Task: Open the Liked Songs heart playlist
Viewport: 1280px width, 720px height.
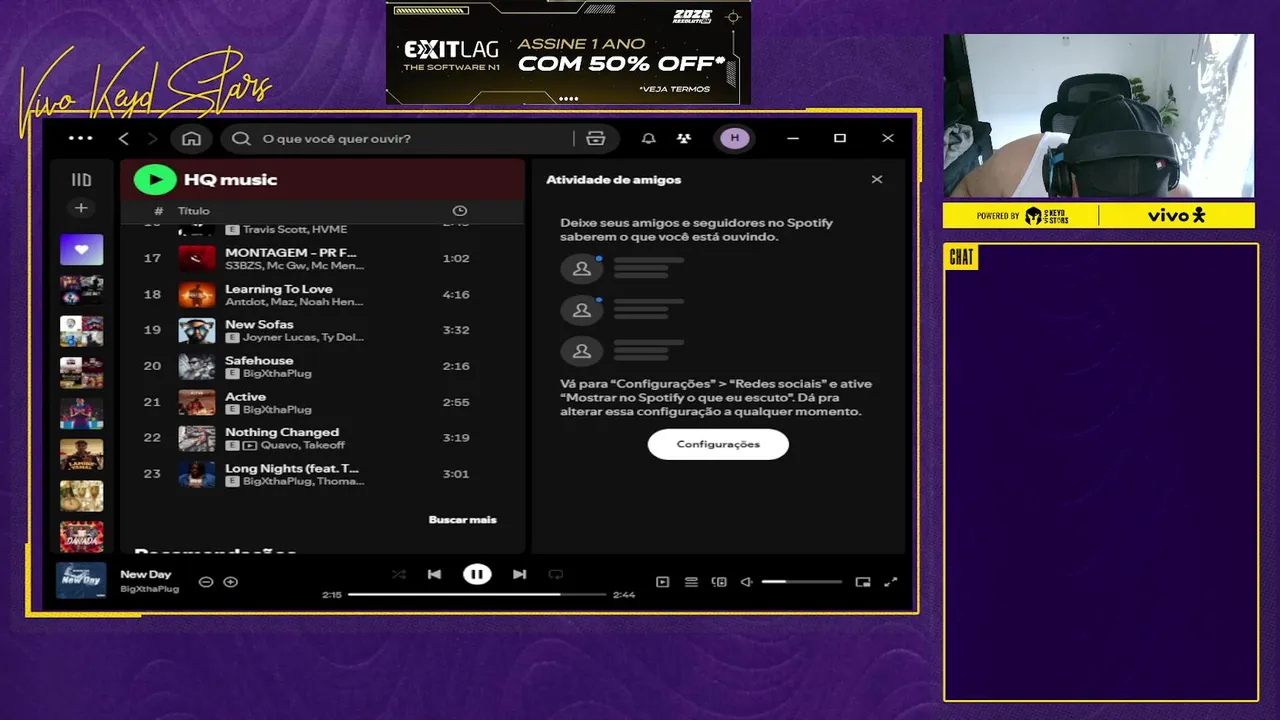Action: coord(81,249)
